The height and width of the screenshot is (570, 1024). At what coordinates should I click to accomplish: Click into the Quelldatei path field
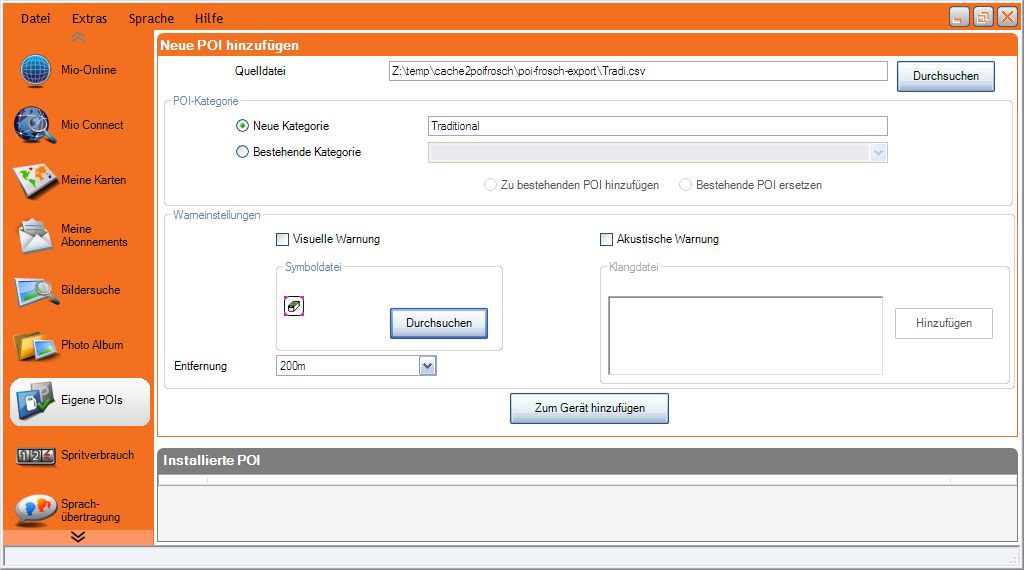(x=637, y=71)
